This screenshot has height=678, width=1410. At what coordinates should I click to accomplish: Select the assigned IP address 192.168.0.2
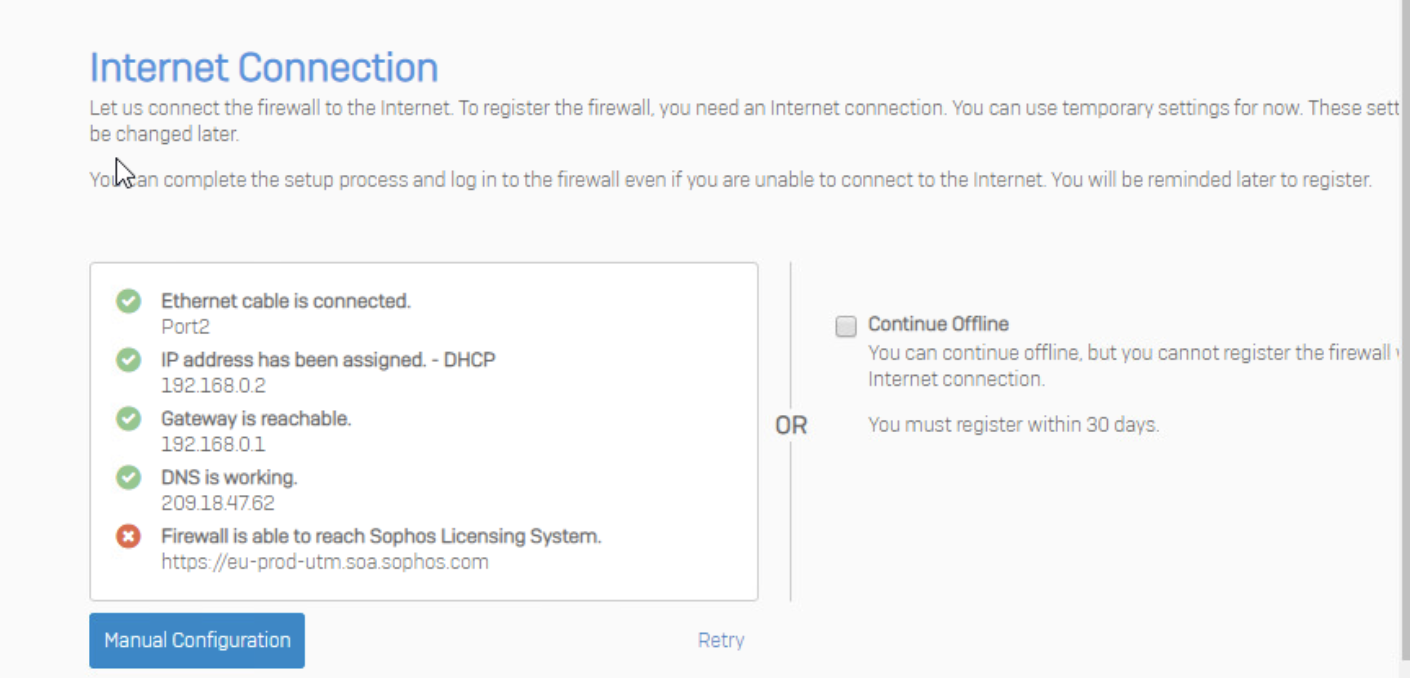(x=213, y=385)
